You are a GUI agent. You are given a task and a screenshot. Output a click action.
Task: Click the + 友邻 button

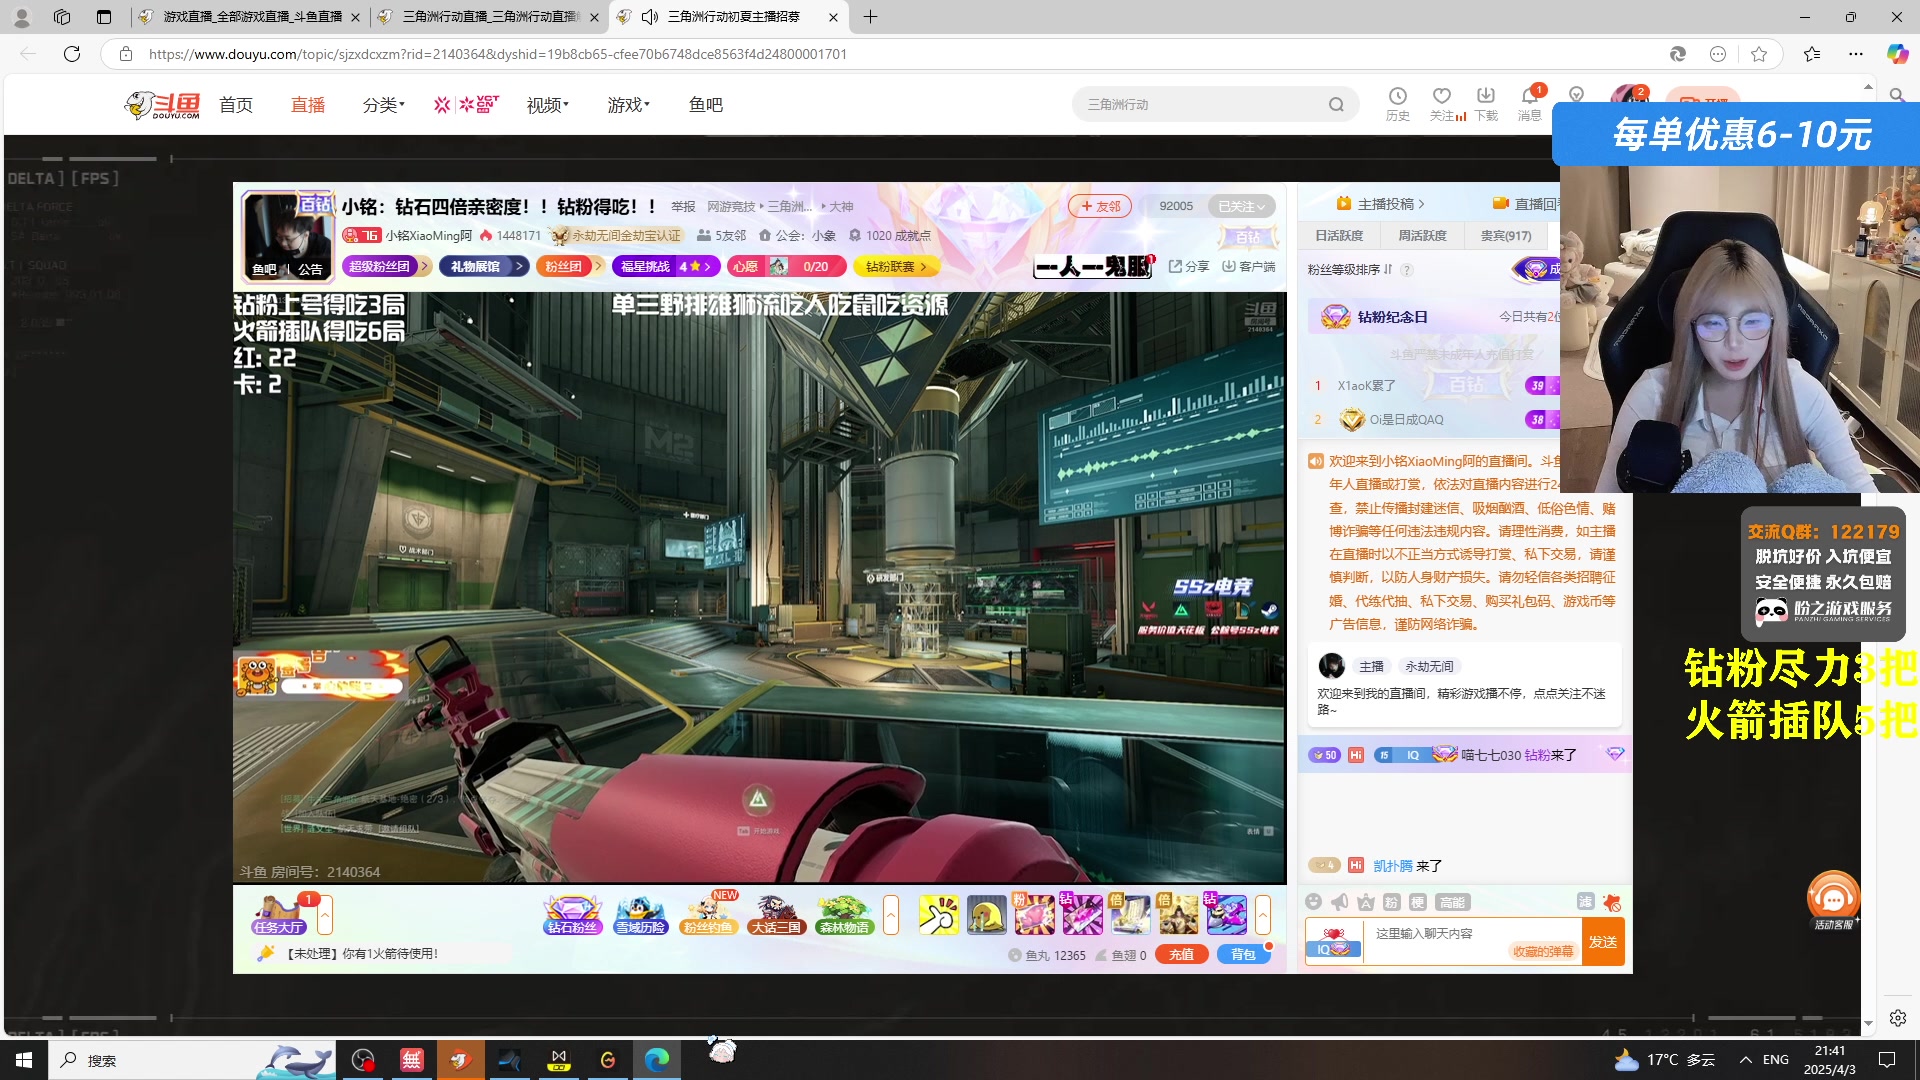(x=1100, y=206)
